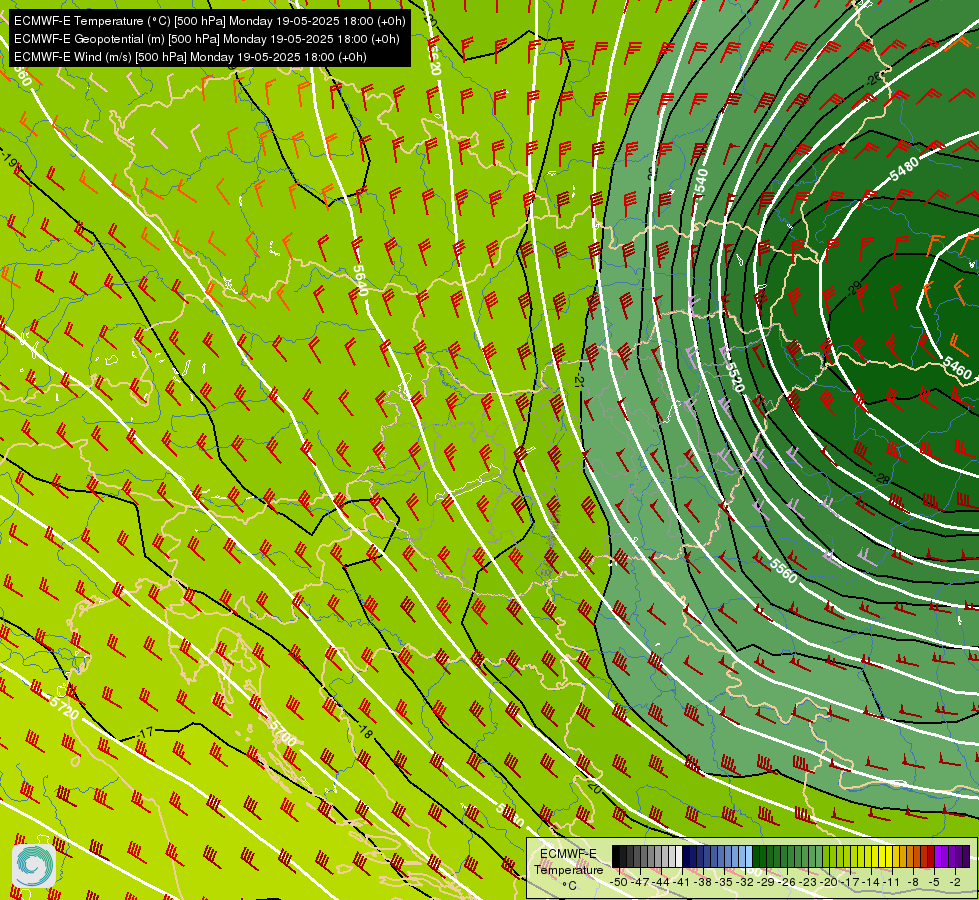Pick the black swatch at legend's coldest end
The width and height of the screenshot is (979, 900).
pos(616,856)
